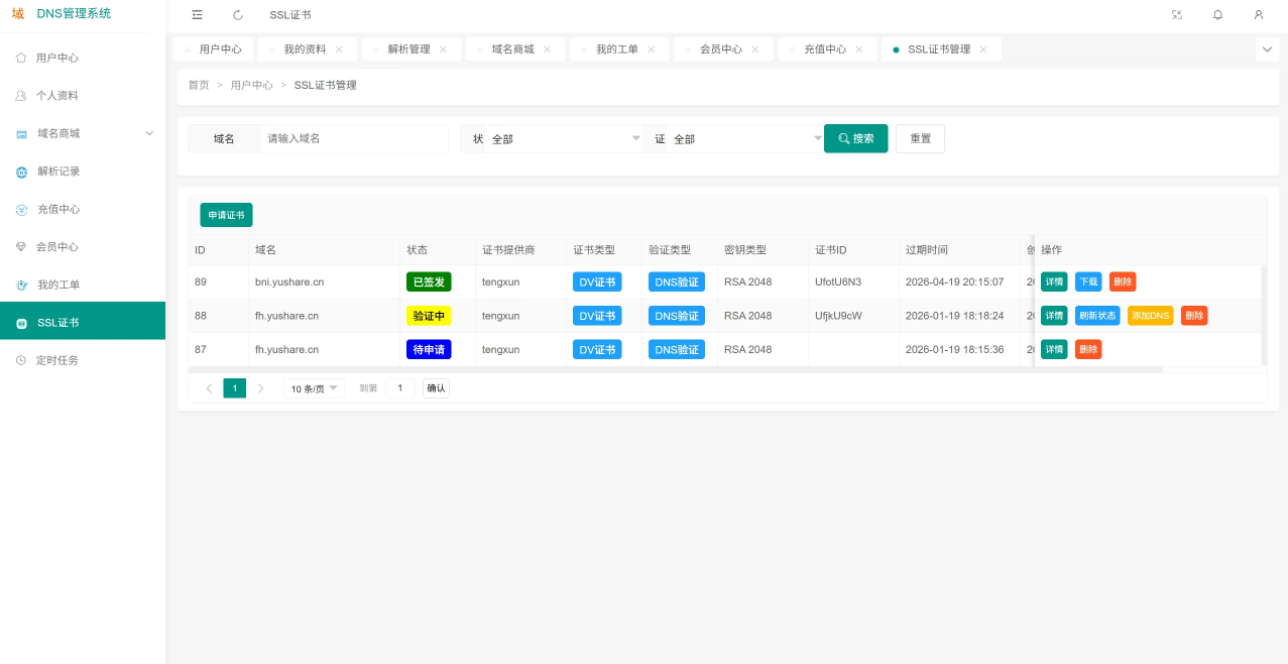Expand the tab list chevron at far right
Viewport: 1288px width, 664px height.
pyautogui.click(x=1267, y=49)
